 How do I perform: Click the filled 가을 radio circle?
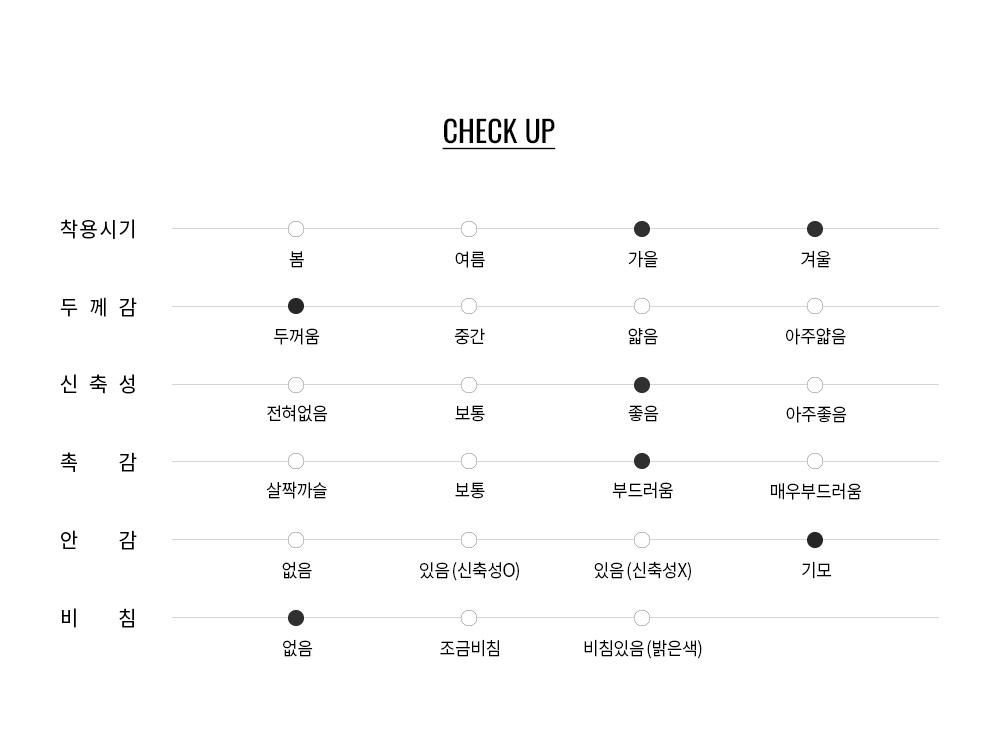(642, 229)
